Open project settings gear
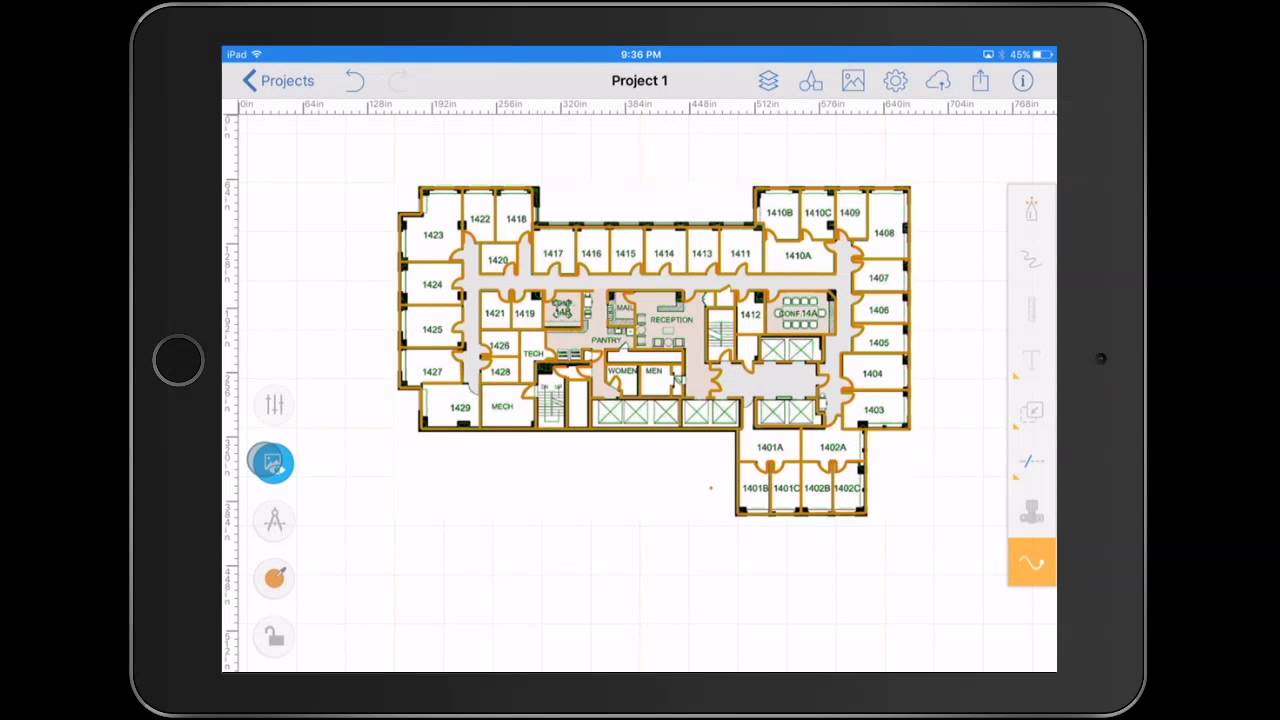Image resolution: width=1280 pixels, height=720 pixels. [895, 81]
